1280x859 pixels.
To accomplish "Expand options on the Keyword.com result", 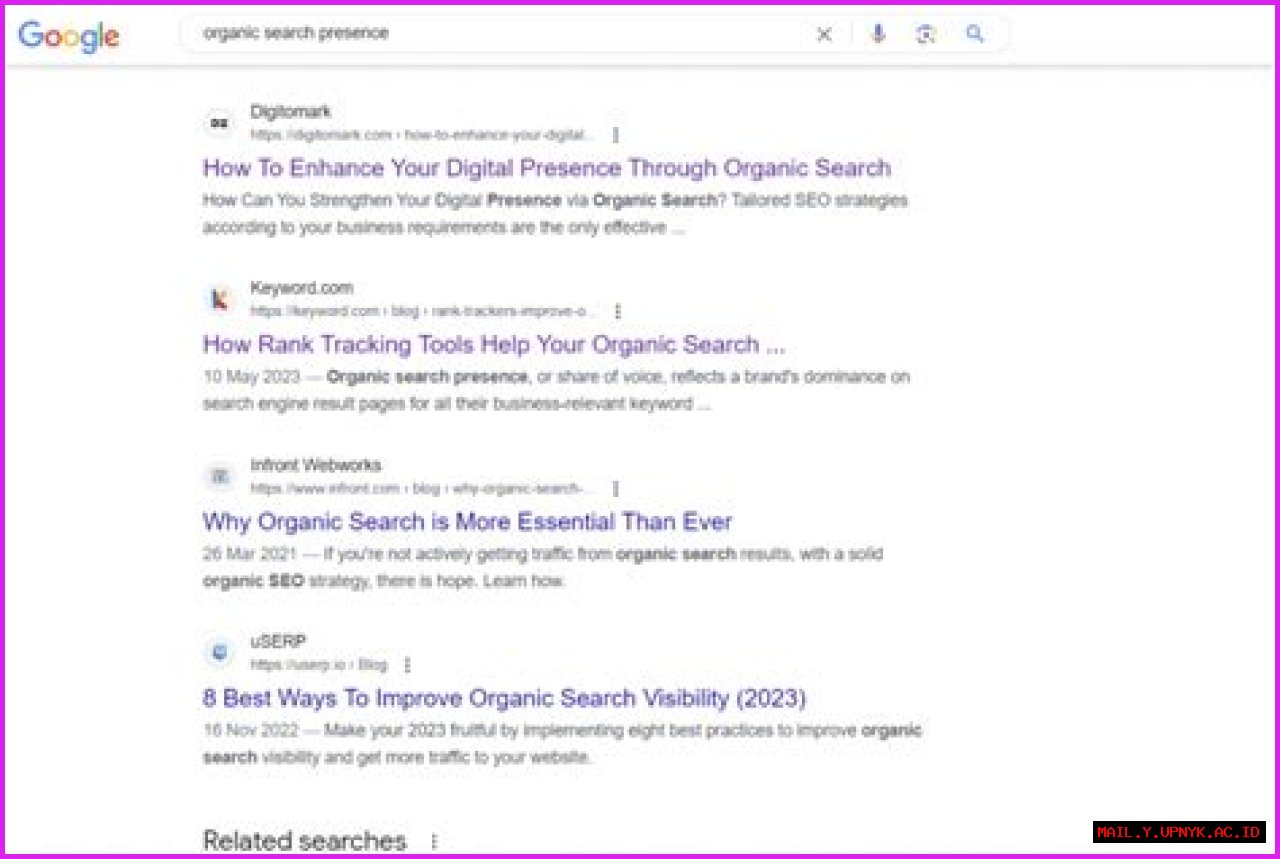I will tap(618, 311).
